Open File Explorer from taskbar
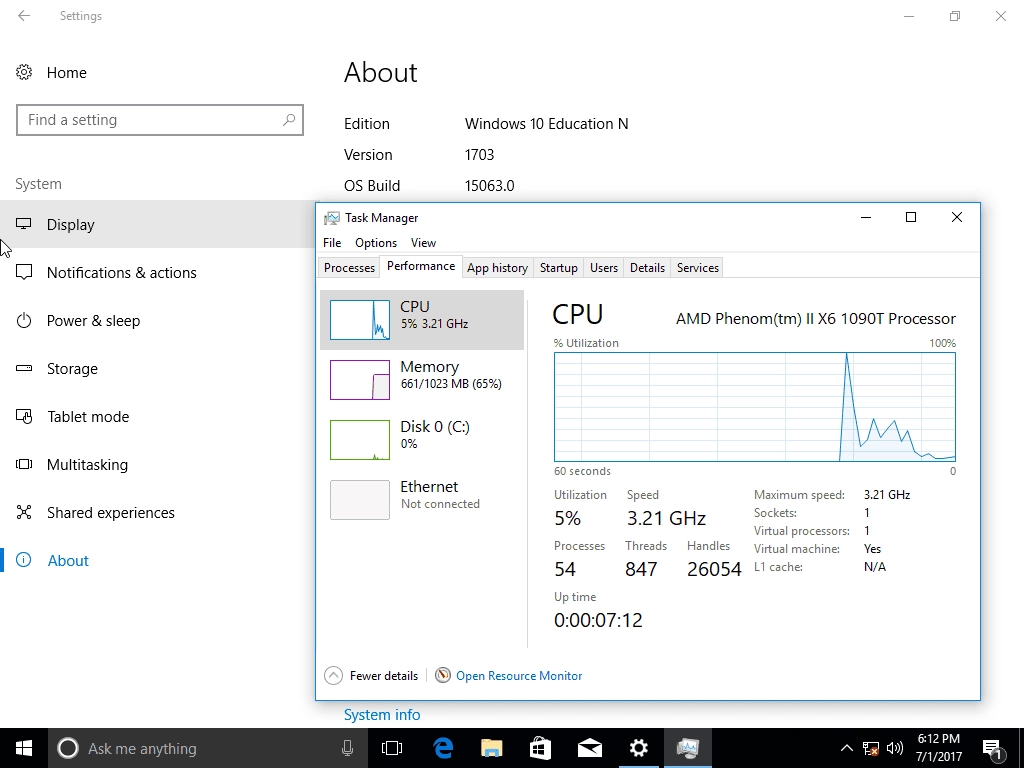The image size is (1024, 768). click(492, 748)
